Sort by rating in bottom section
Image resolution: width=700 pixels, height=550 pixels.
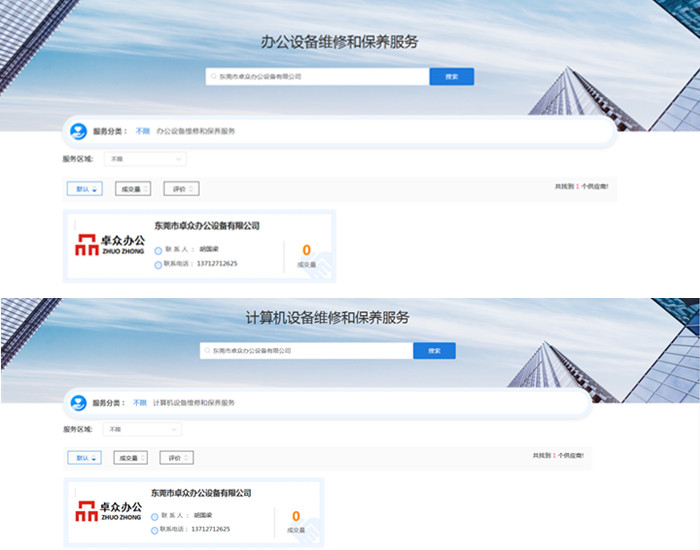[177, 458]
